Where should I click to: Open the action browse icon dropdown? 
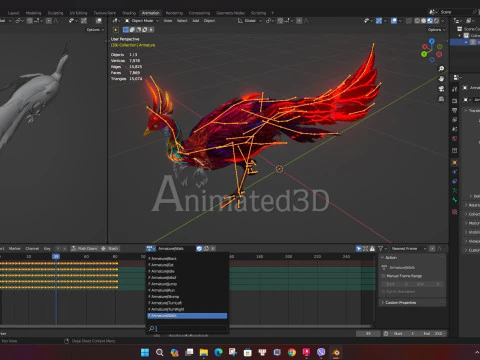151,248
